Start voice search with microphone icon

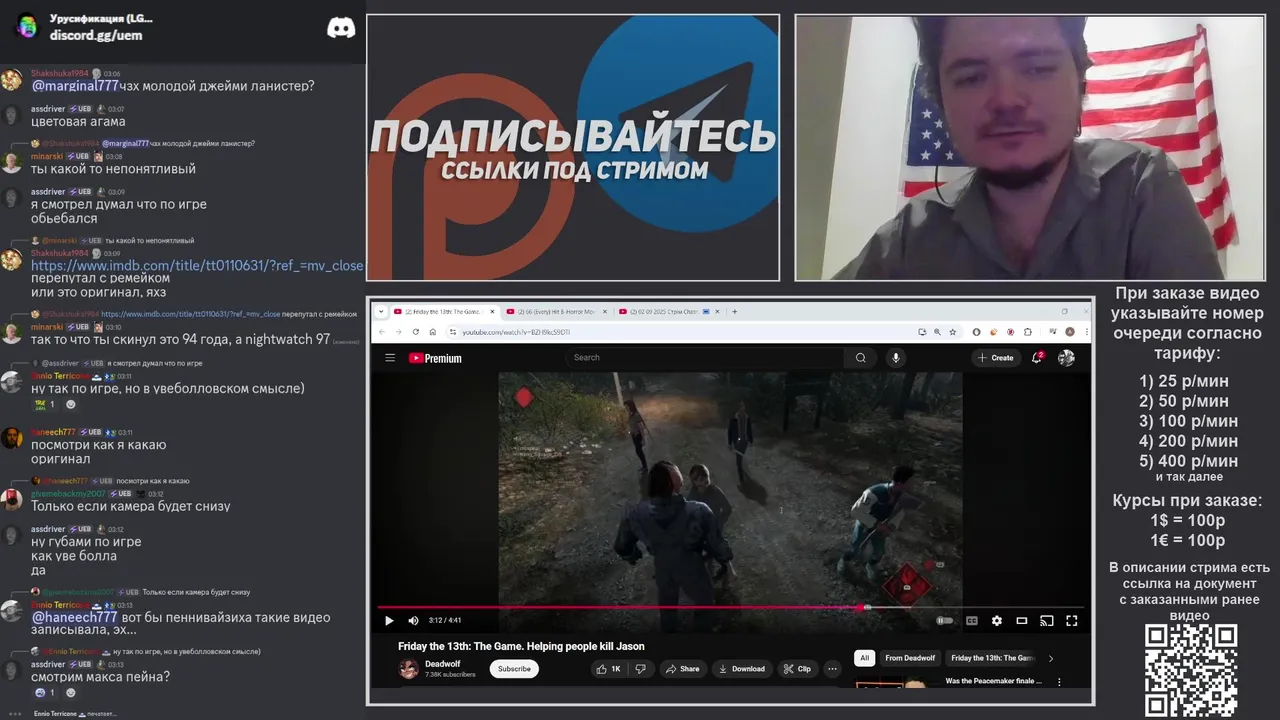[x=896, y=358]
